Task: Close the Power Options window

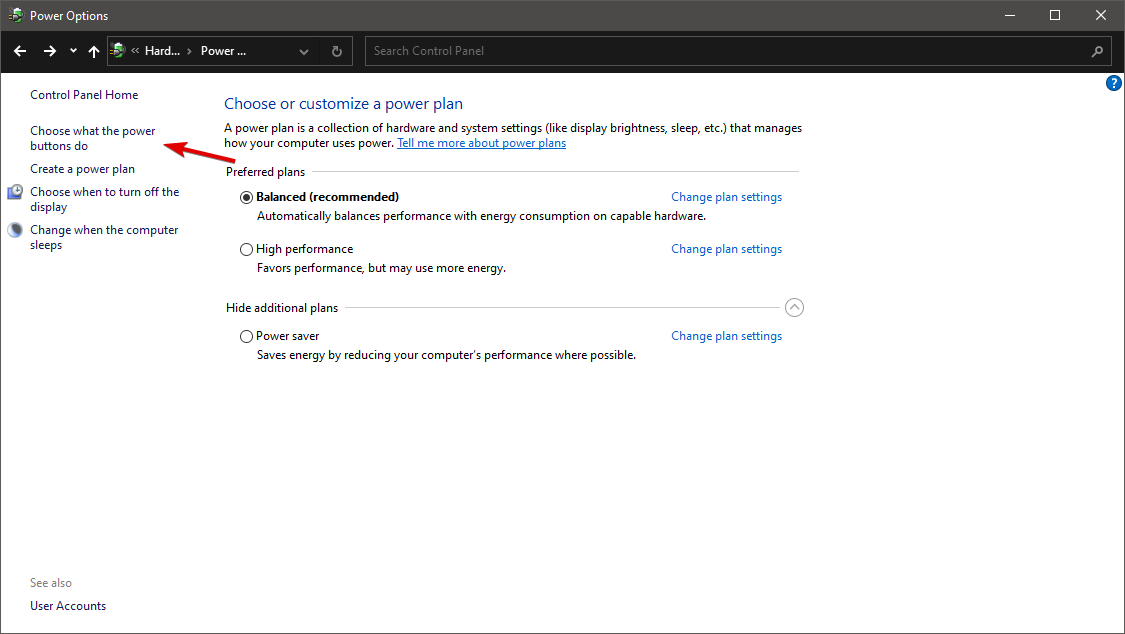Action: (1101, 15)
